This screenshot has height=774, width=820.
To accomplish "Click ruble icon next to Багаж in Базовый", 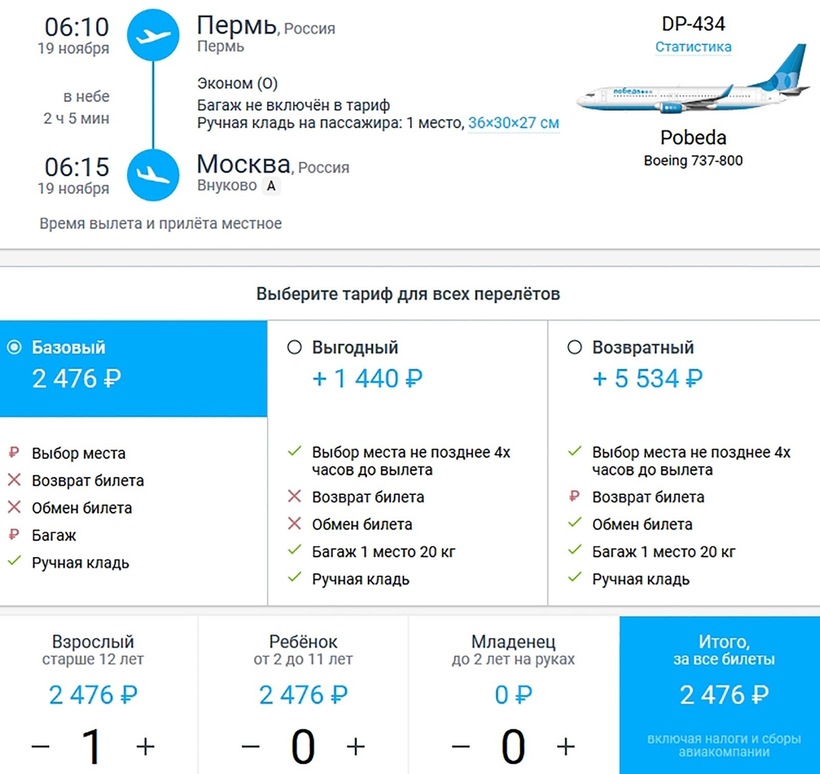I will pos(14,535).
